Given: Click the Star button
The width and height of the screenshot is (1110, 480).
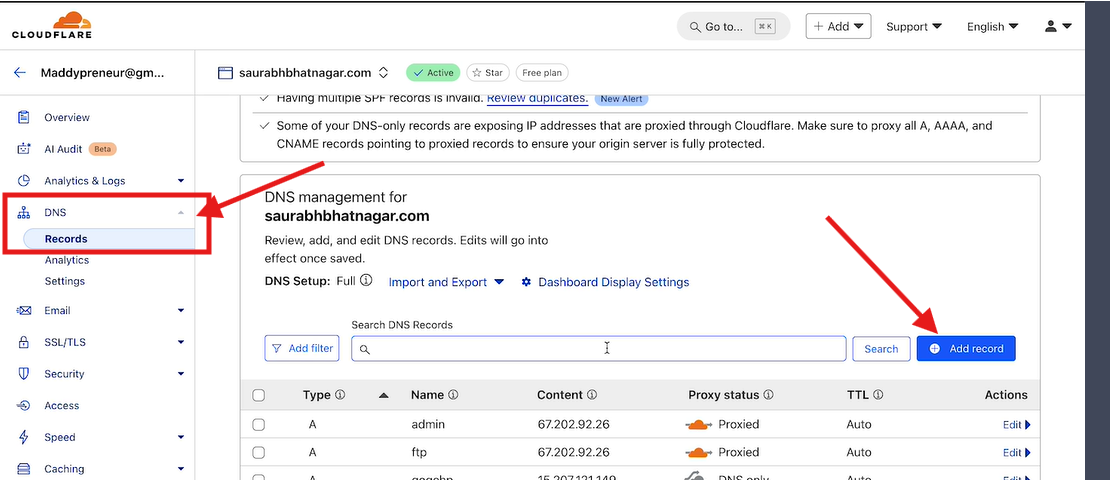Looking at the screenshot, I should (x=488, y=72).
